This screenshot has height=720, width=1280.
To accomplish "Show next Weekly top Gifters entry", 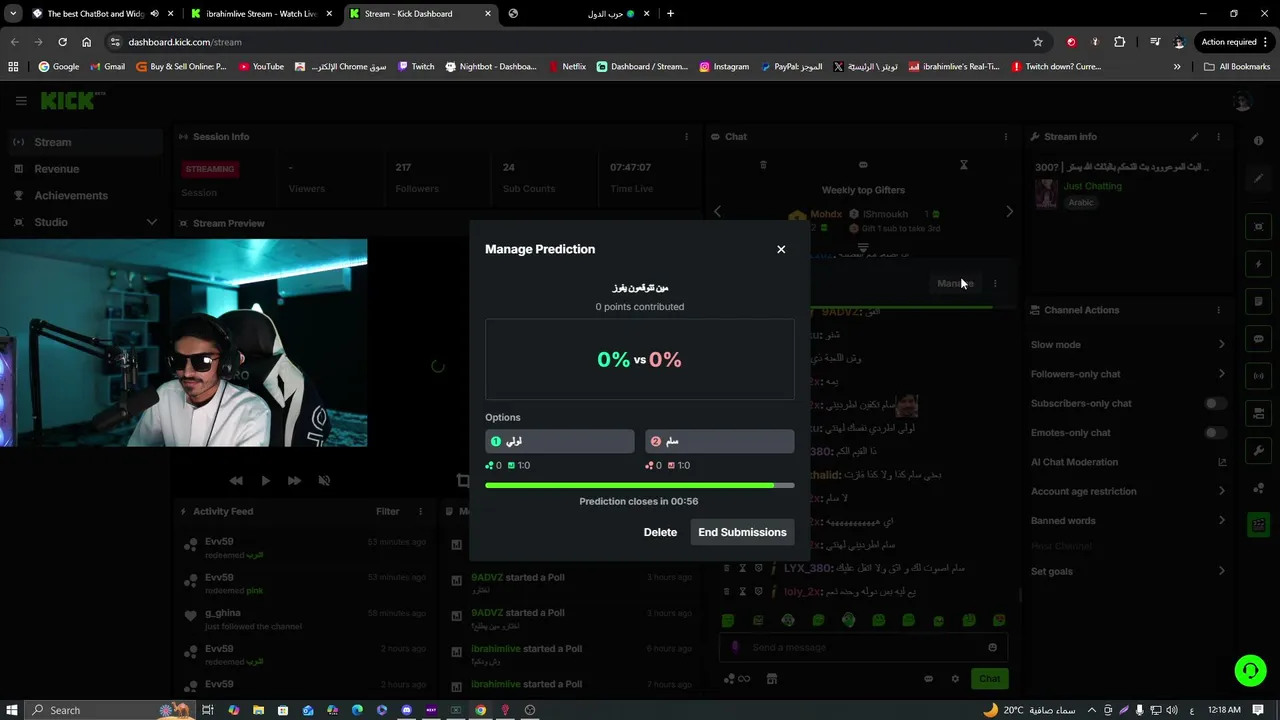I will point(1009,211).
